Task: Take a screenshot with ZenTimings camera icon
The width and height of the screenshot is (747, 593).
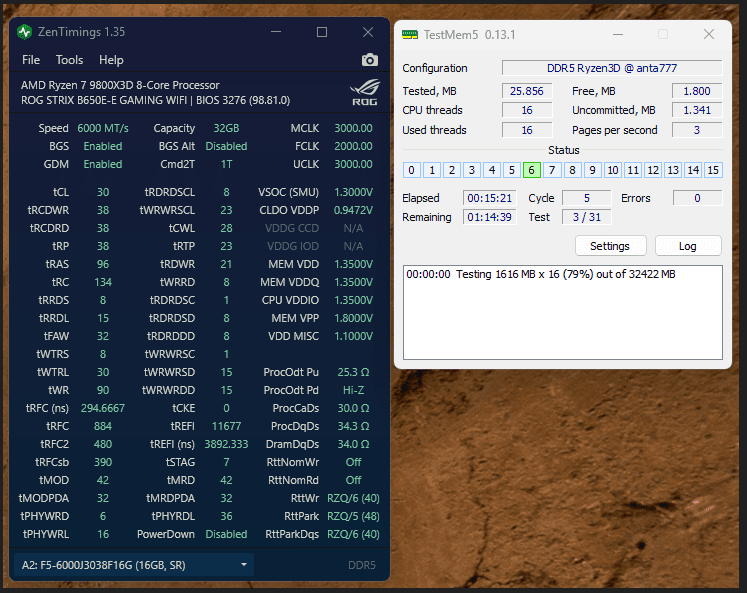Action: [369, 60]
